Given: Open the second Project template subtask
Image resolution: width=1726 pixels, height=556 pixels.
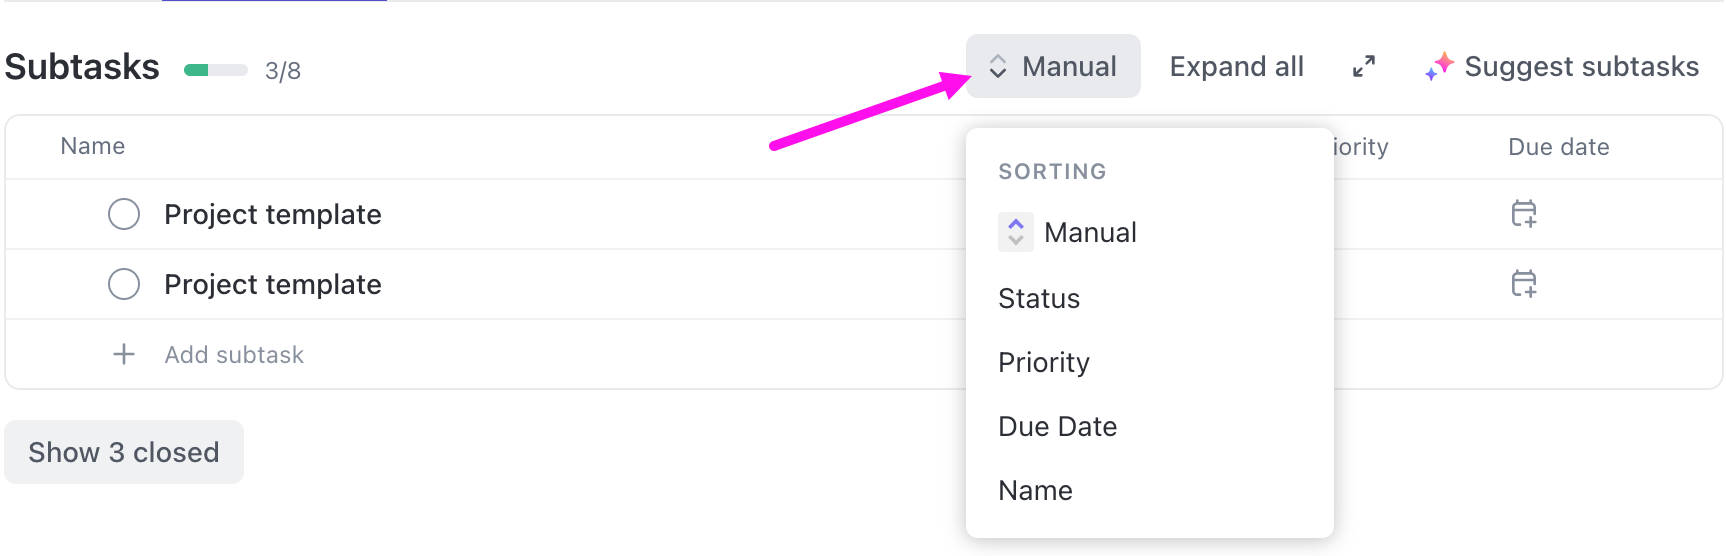Looking at the screenshot, I should click(x=273, y=284).
